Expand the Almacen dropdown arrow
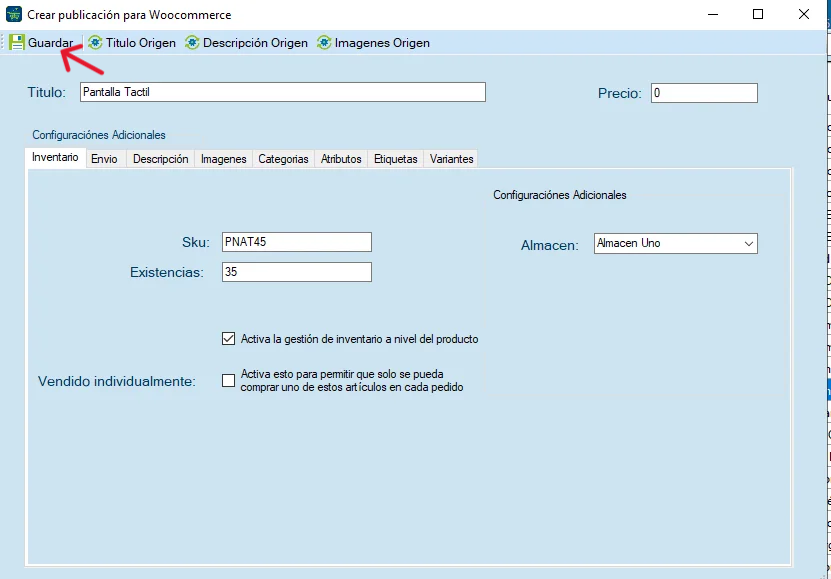 748,244
